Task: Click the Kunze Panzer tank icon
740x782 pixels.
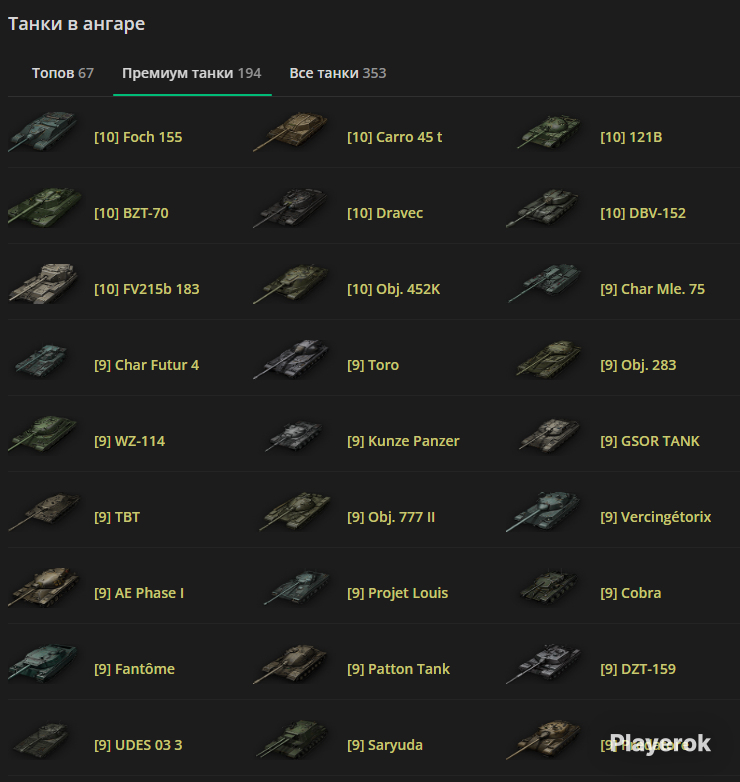Action: pos(294,435)
